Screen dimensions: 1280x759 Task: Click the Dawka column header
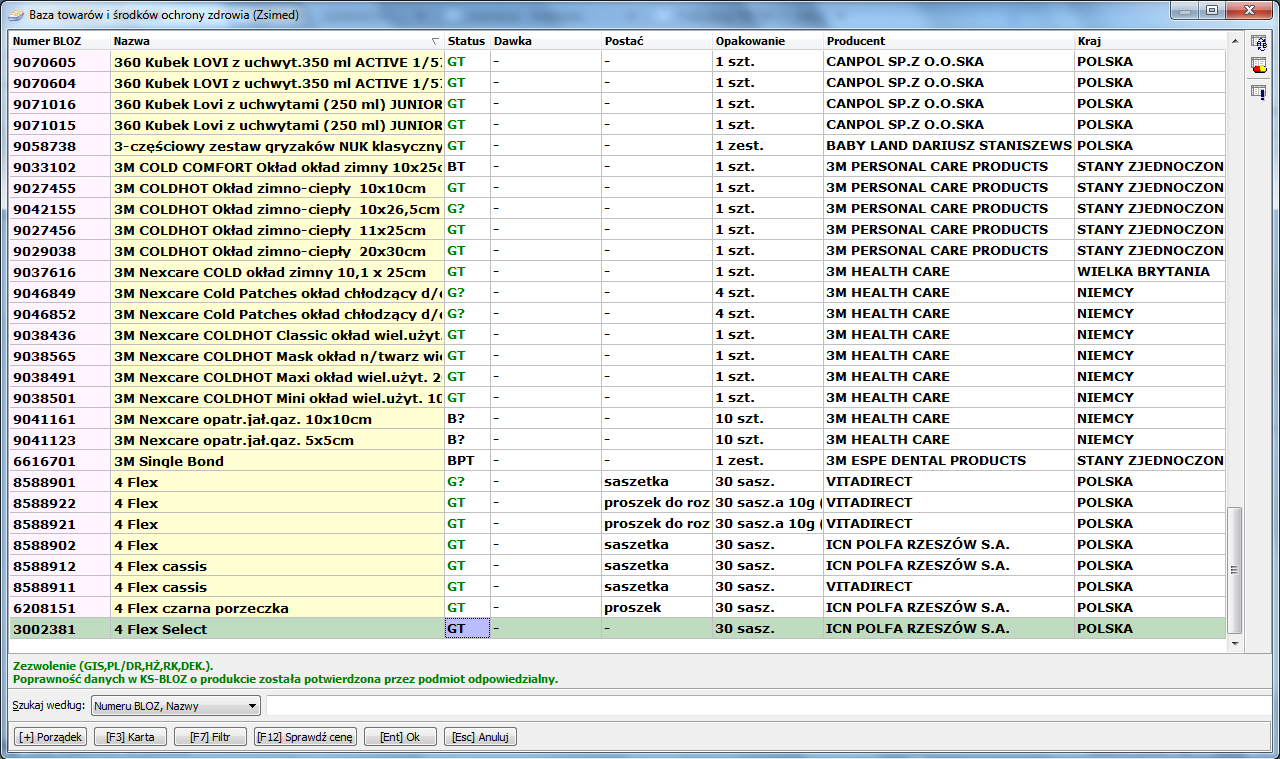coord(546,41)
